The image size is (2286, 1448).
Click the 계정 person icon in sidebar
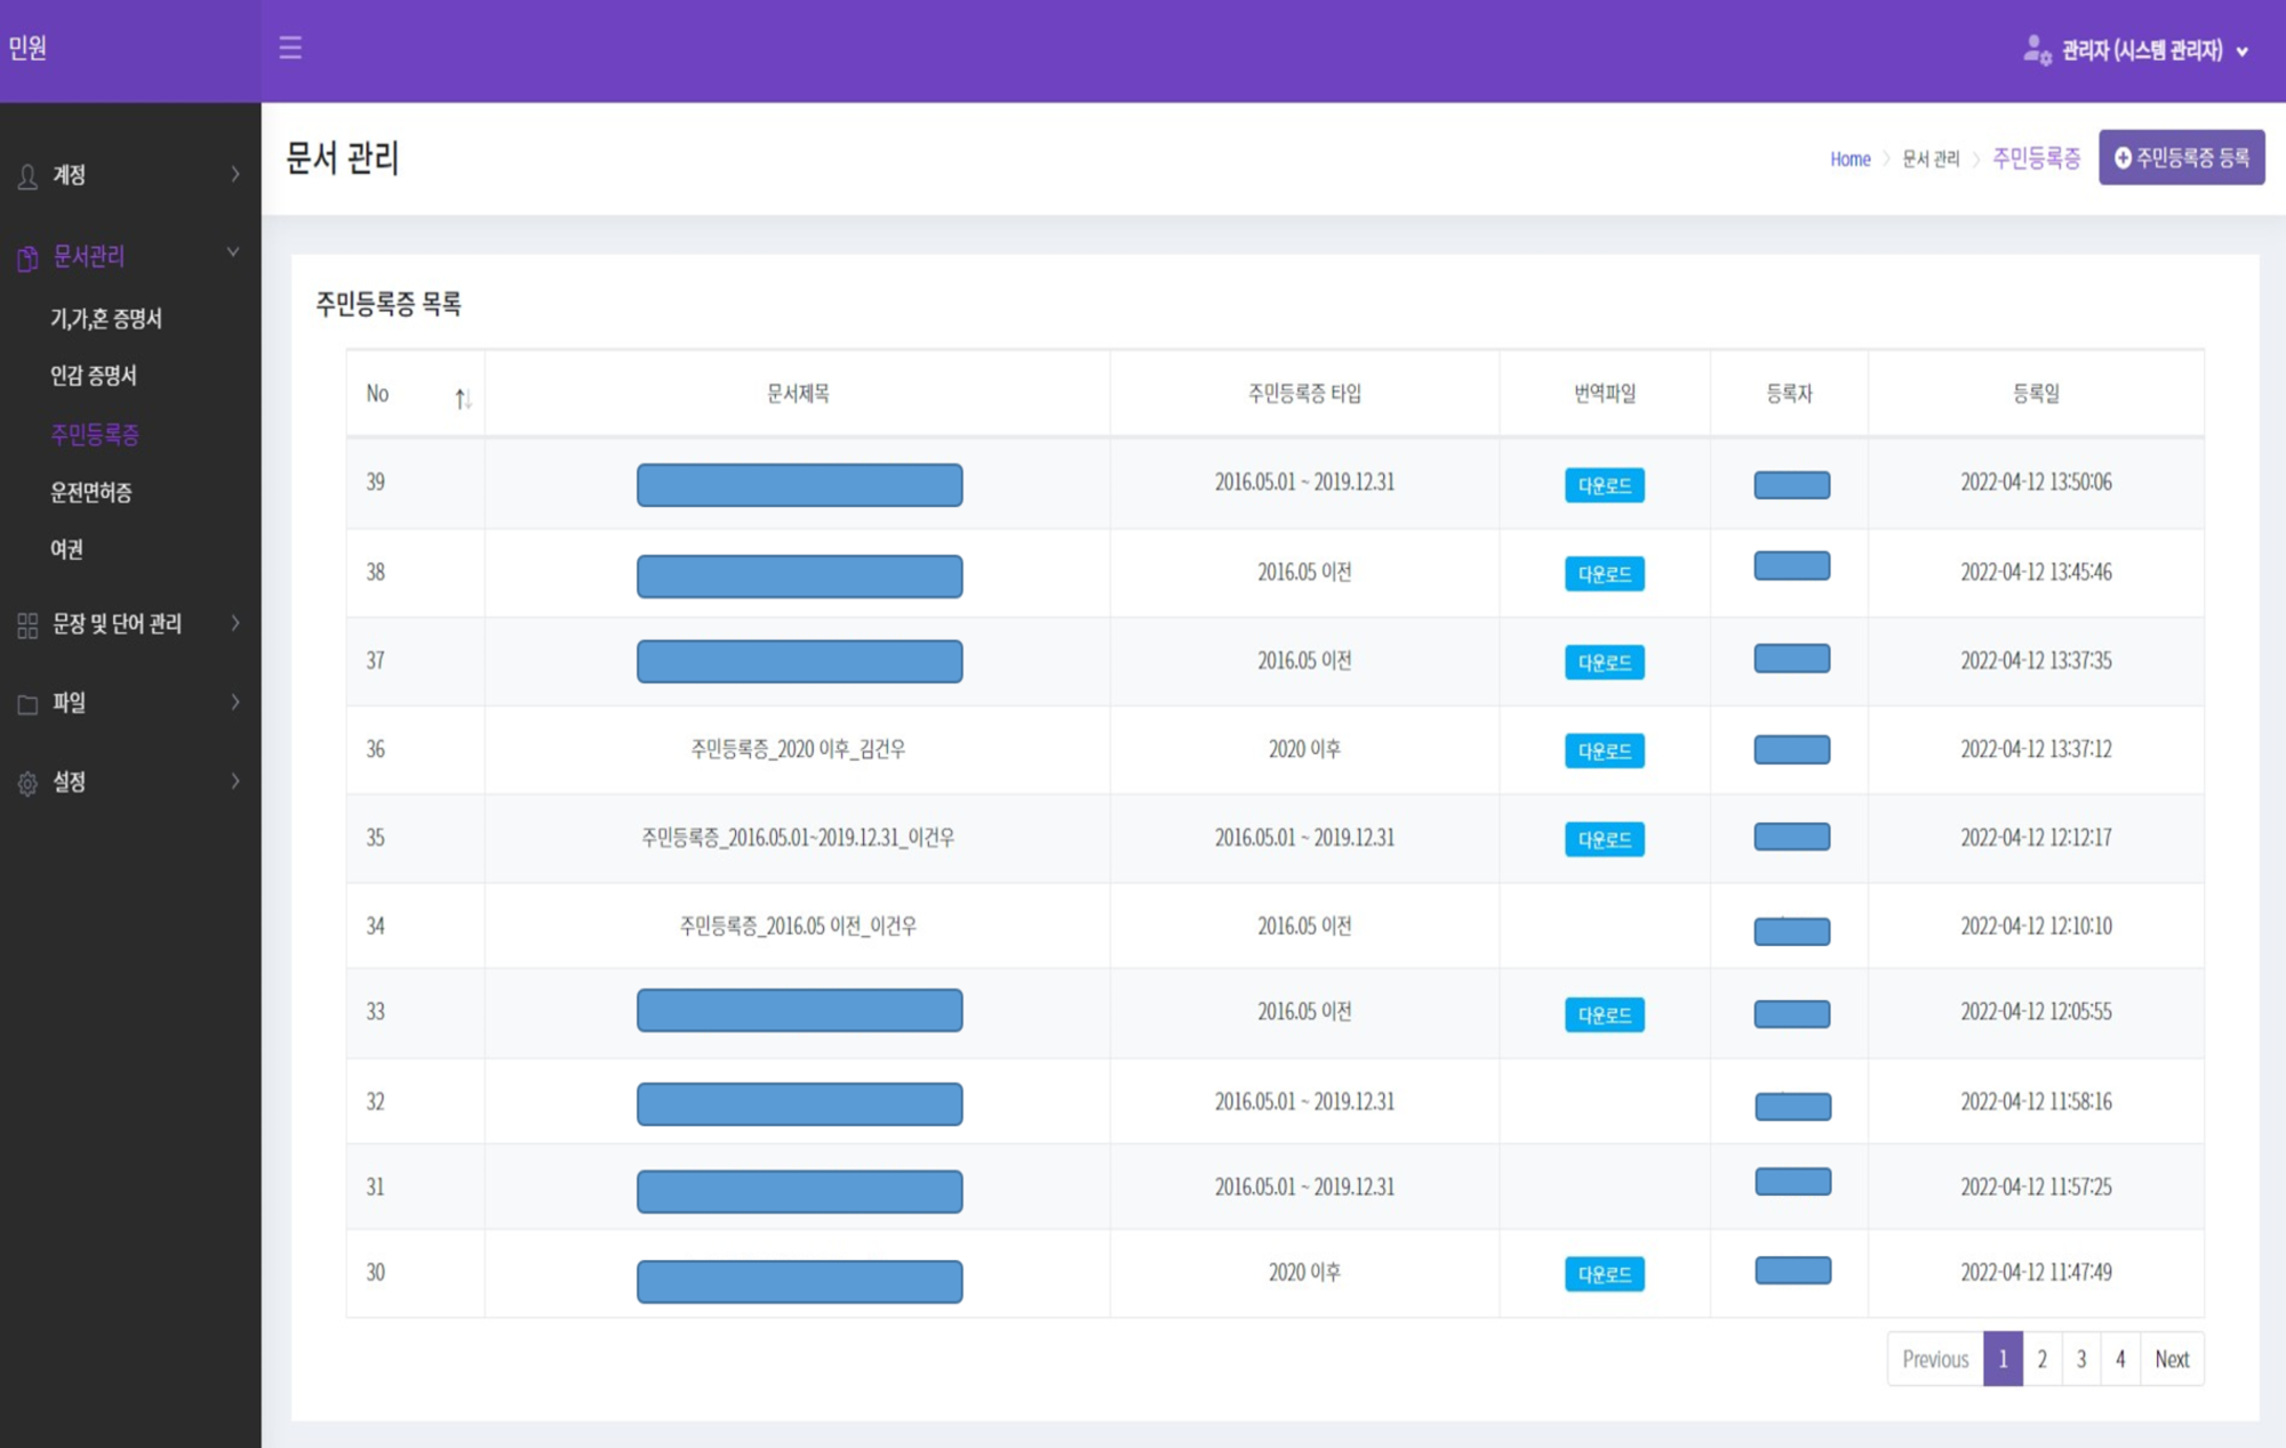[28, 176]
